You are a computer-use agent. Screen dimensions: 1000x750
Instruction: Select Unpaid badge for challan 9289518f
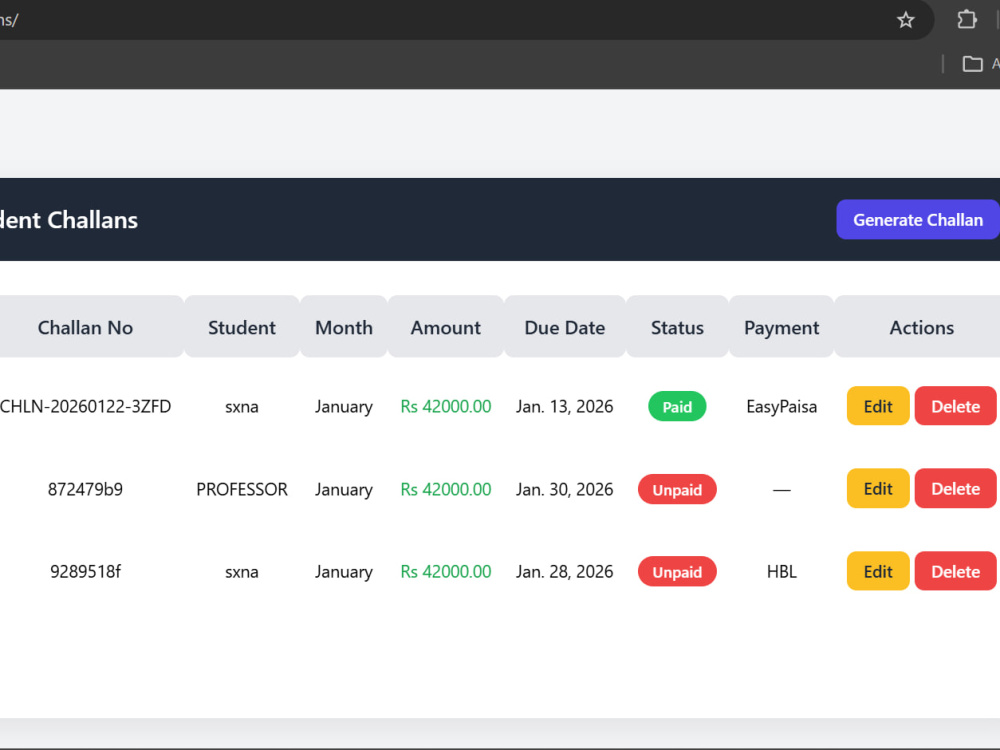click(x=677, y=571)
